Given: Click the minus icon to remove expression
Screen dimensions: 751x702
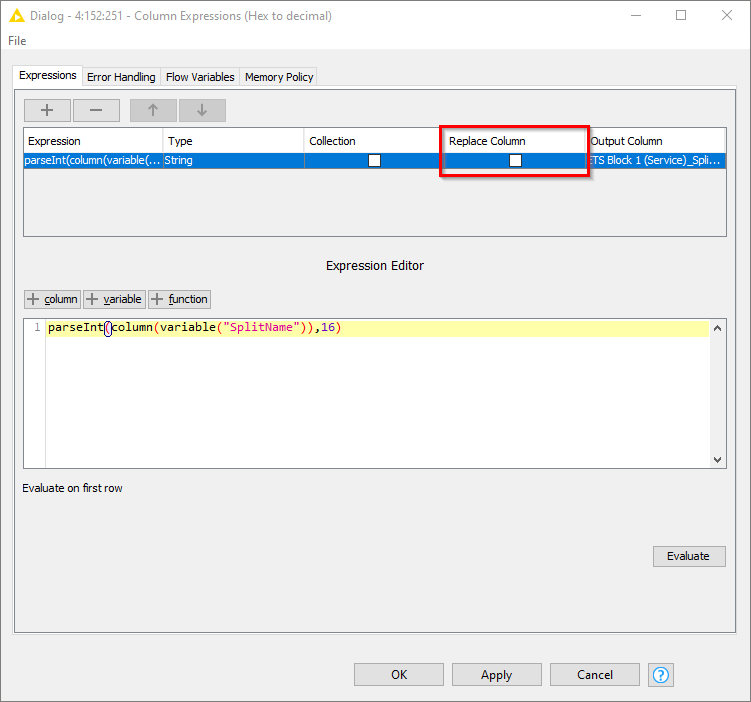Looking at the screenshot, I should tap(96, 110).
